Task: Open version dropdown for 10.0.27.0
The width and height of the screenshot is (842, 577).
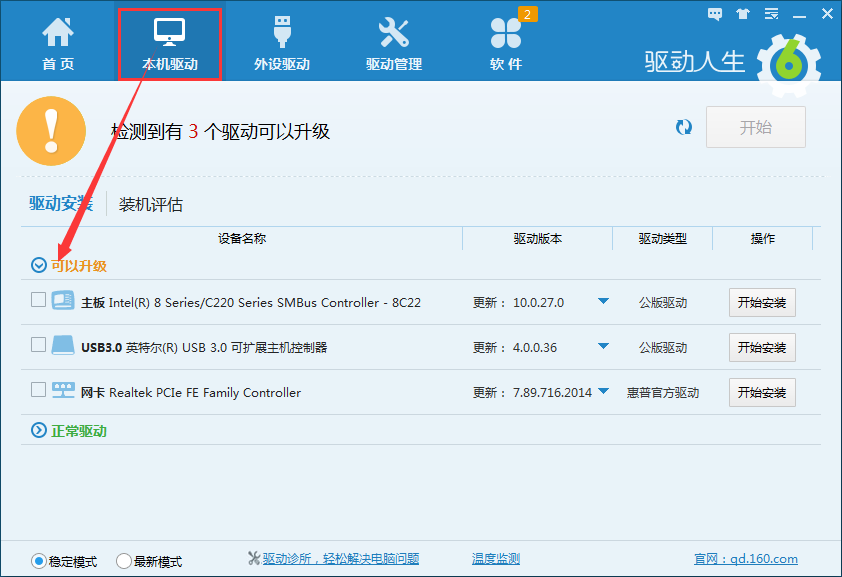Action: click(x=603, y=302)
